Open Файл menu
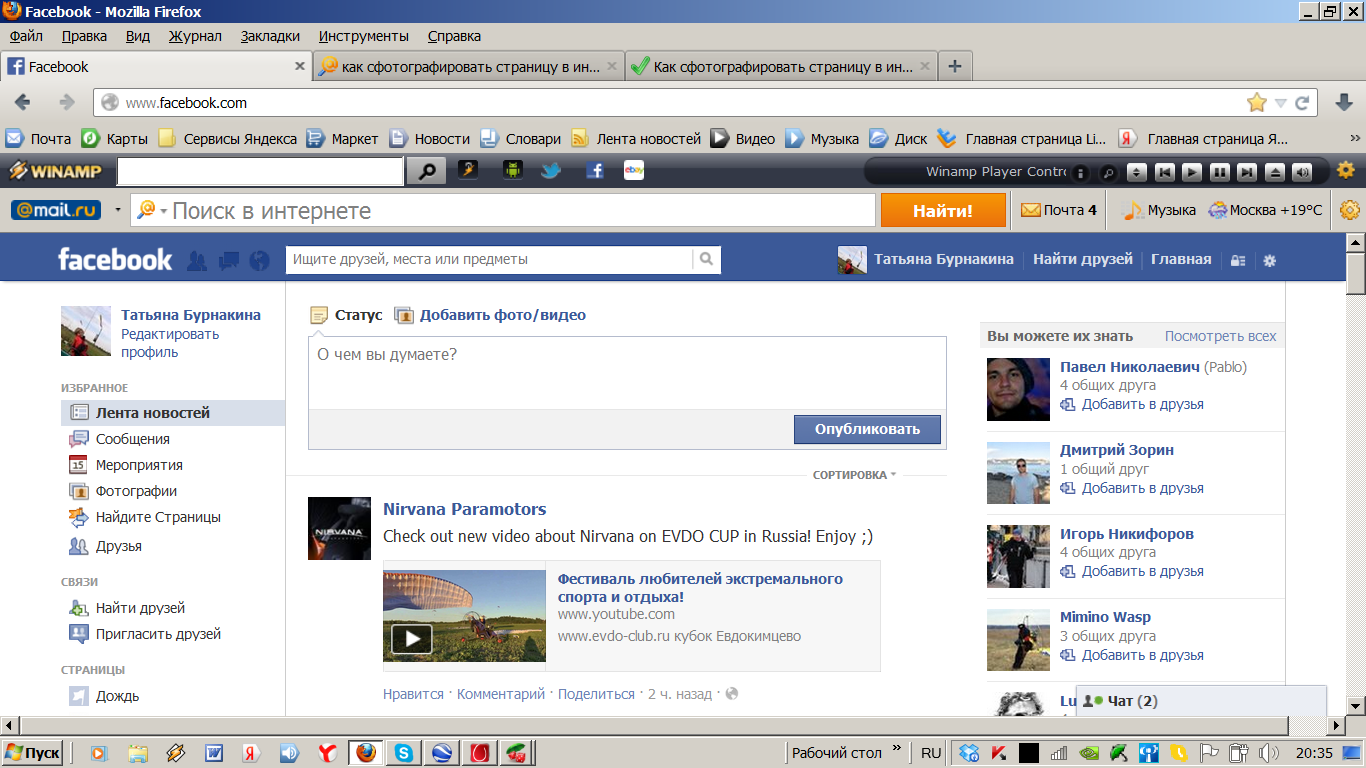 click(26, 36)
